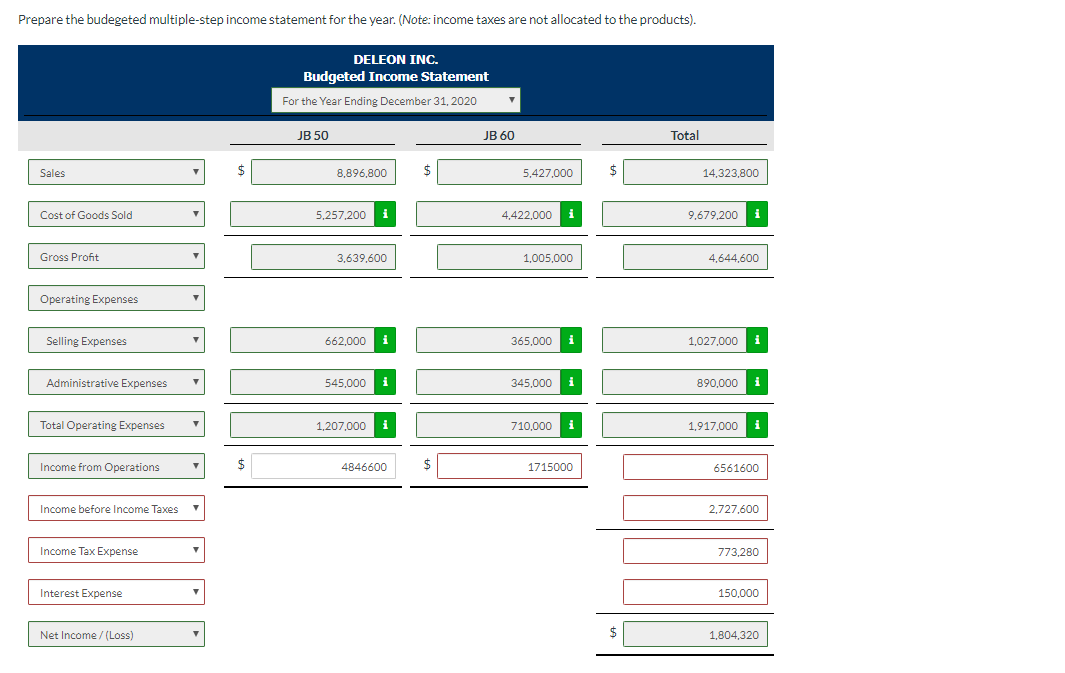Open the Total Operating Expenses dropdown

pyautogui.click(x=116, y=424)
